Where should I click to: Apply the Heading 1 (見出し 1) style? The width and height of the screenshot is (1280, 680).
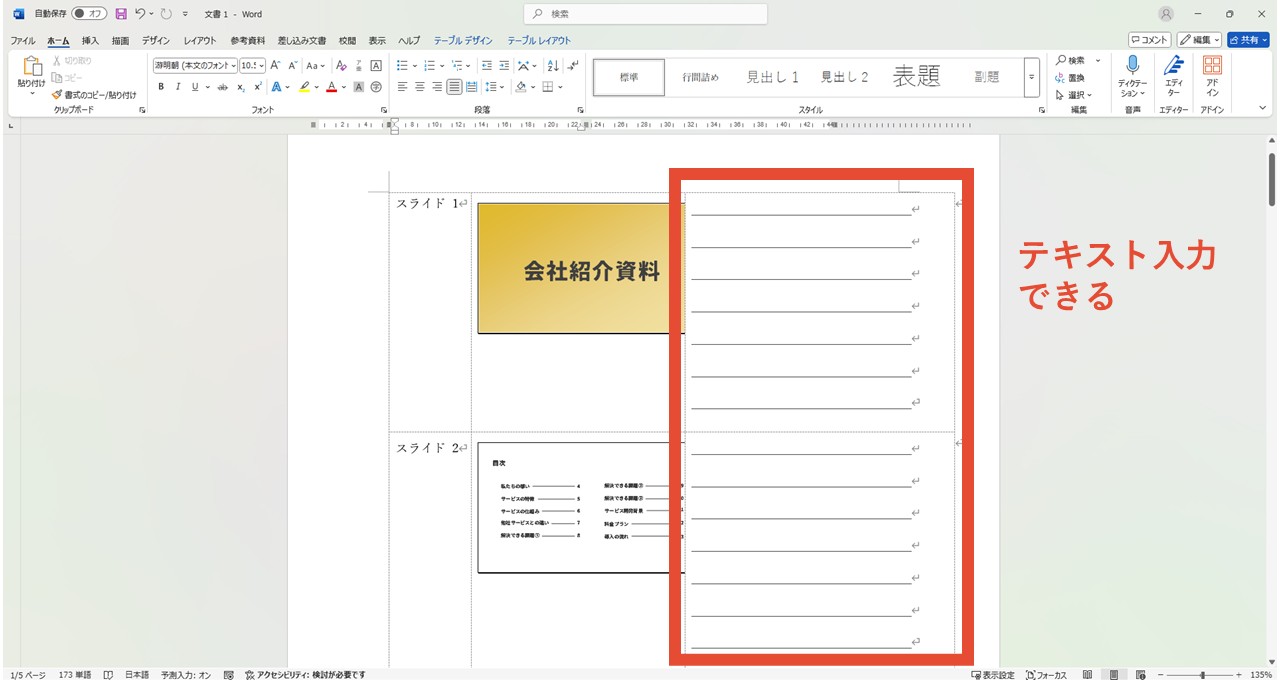(x=773, y=77)
